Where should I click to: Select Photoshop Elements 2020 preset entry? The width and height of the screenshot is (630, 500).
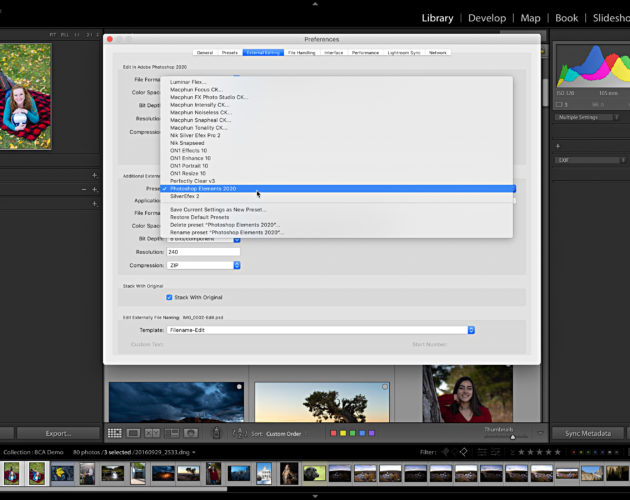click(x=336, y=189)
